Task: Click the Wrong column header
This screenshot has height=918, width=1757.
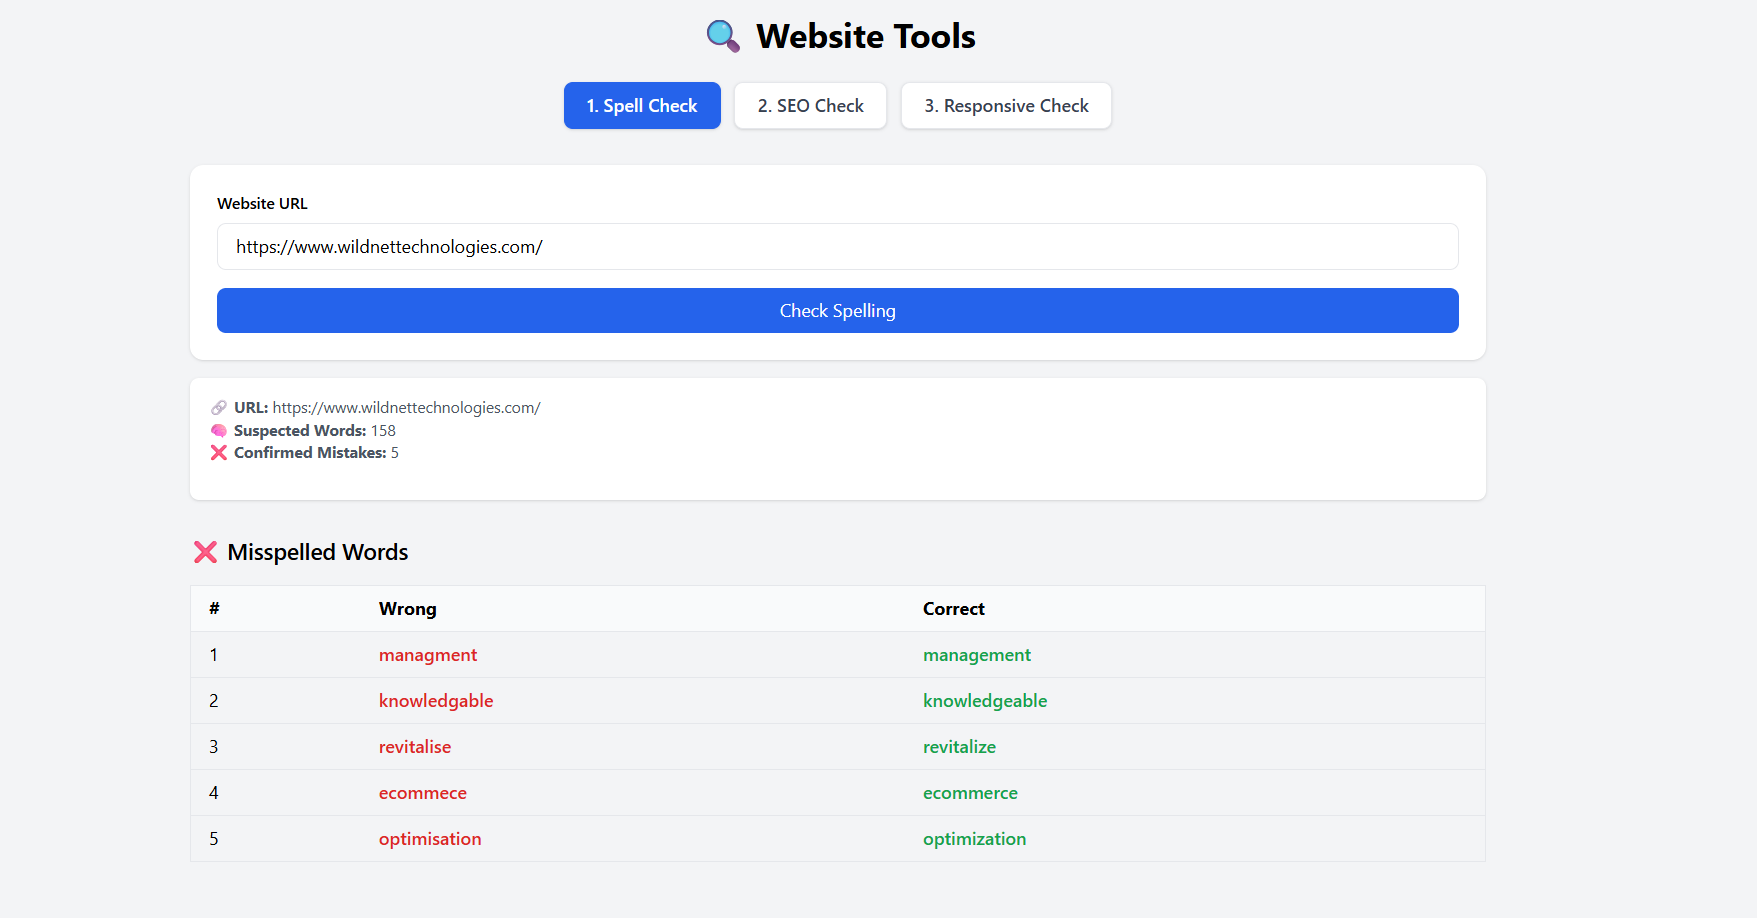Action: coord(407,608)
